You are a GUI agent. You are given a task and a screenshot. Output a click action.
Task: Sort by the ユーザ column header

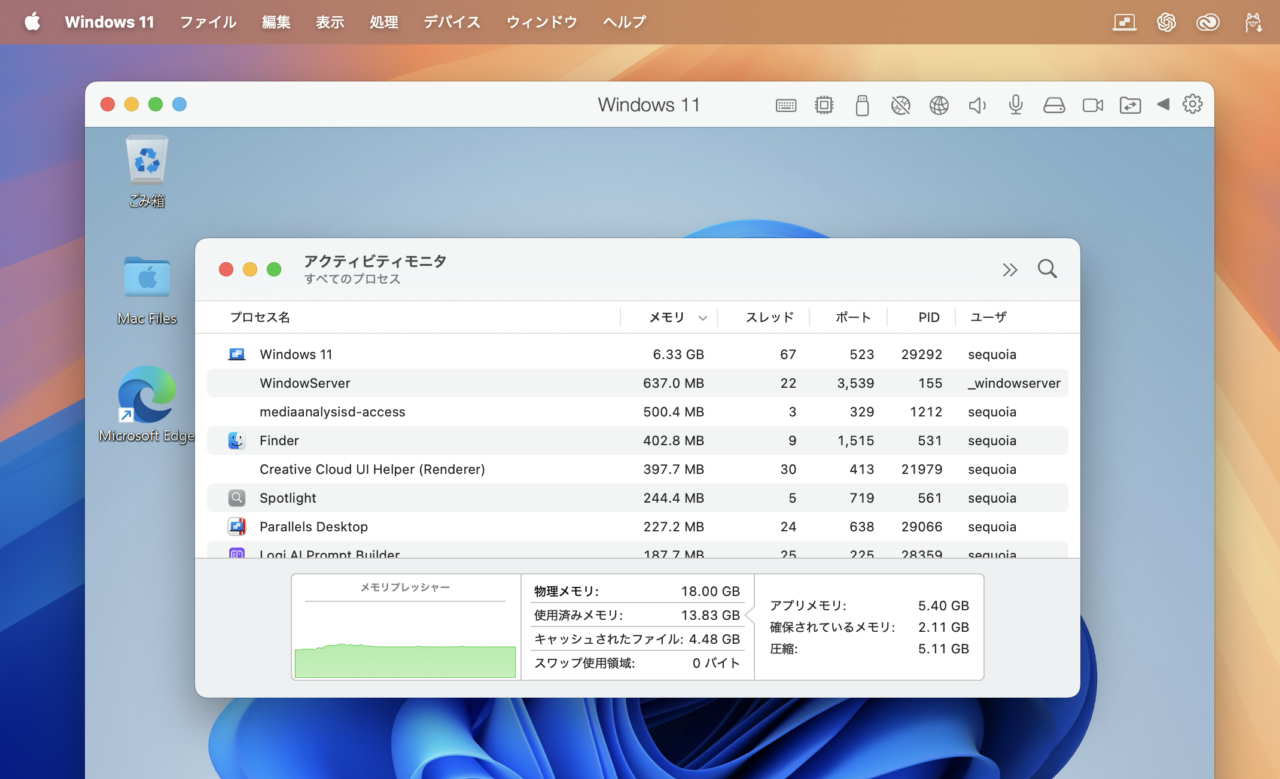pyautogui.click(x=988, y=317)
